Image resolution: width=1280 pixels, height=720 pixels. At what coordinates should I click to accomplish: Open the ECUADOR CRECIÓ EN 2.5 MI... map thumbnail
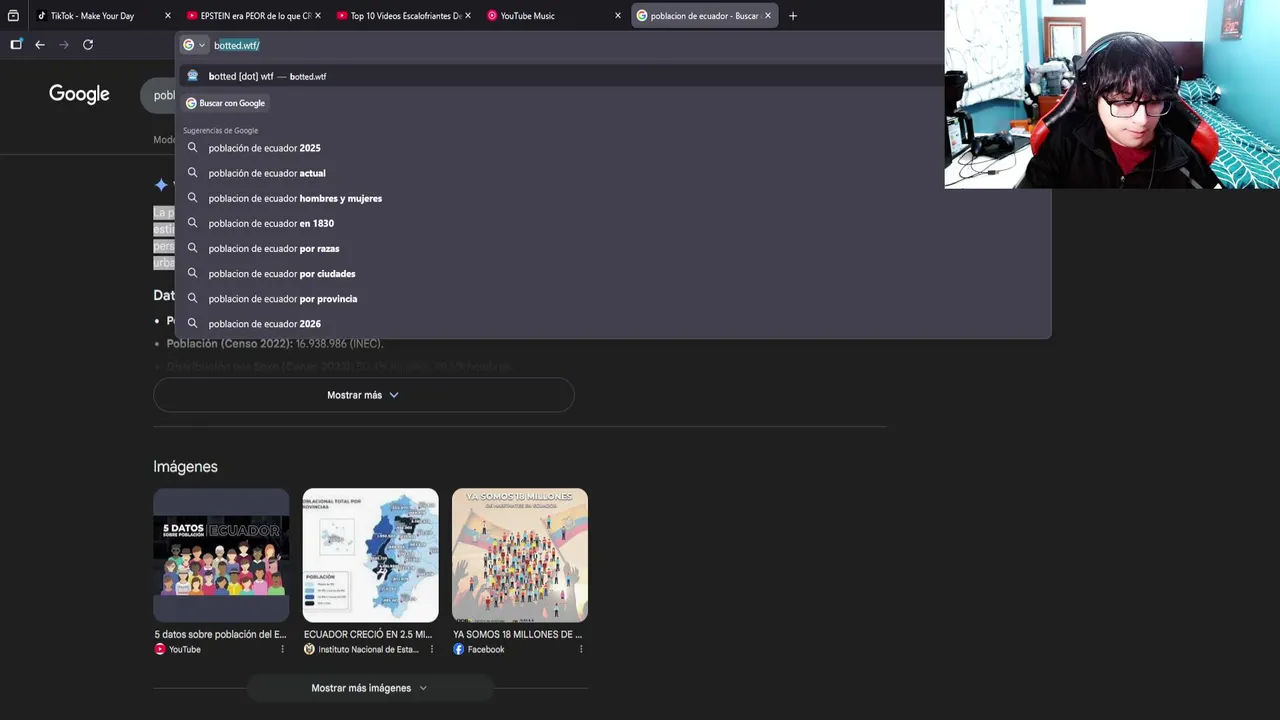coord(370,555)
